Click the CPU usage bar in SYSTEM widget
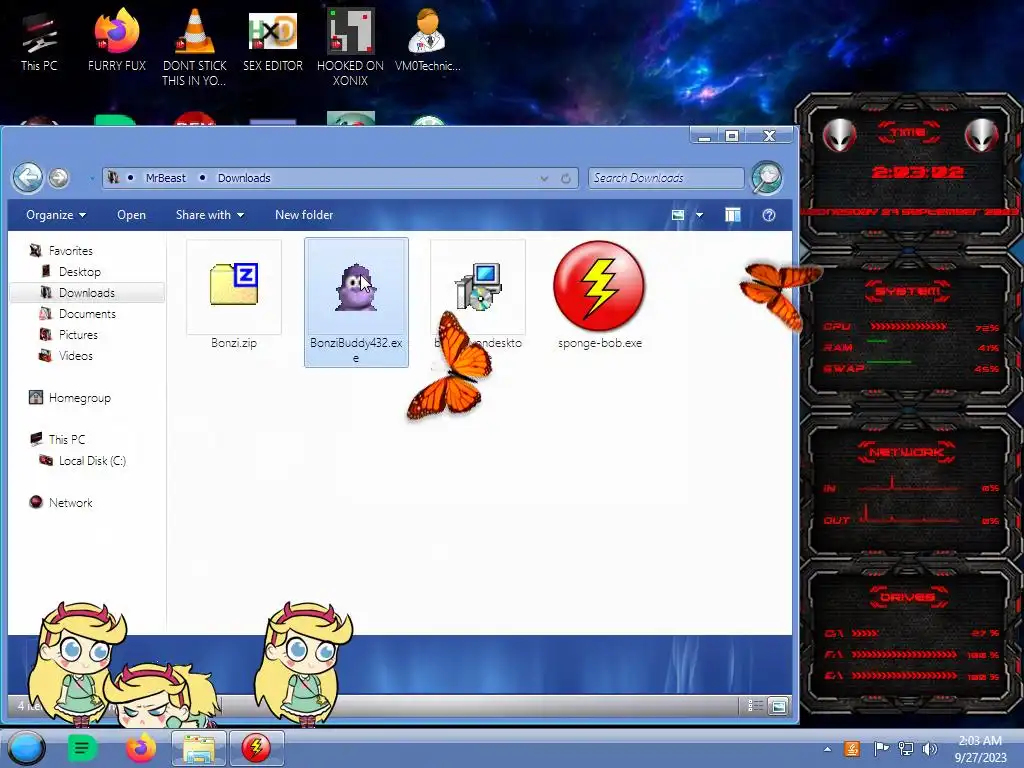 (908, 327)
